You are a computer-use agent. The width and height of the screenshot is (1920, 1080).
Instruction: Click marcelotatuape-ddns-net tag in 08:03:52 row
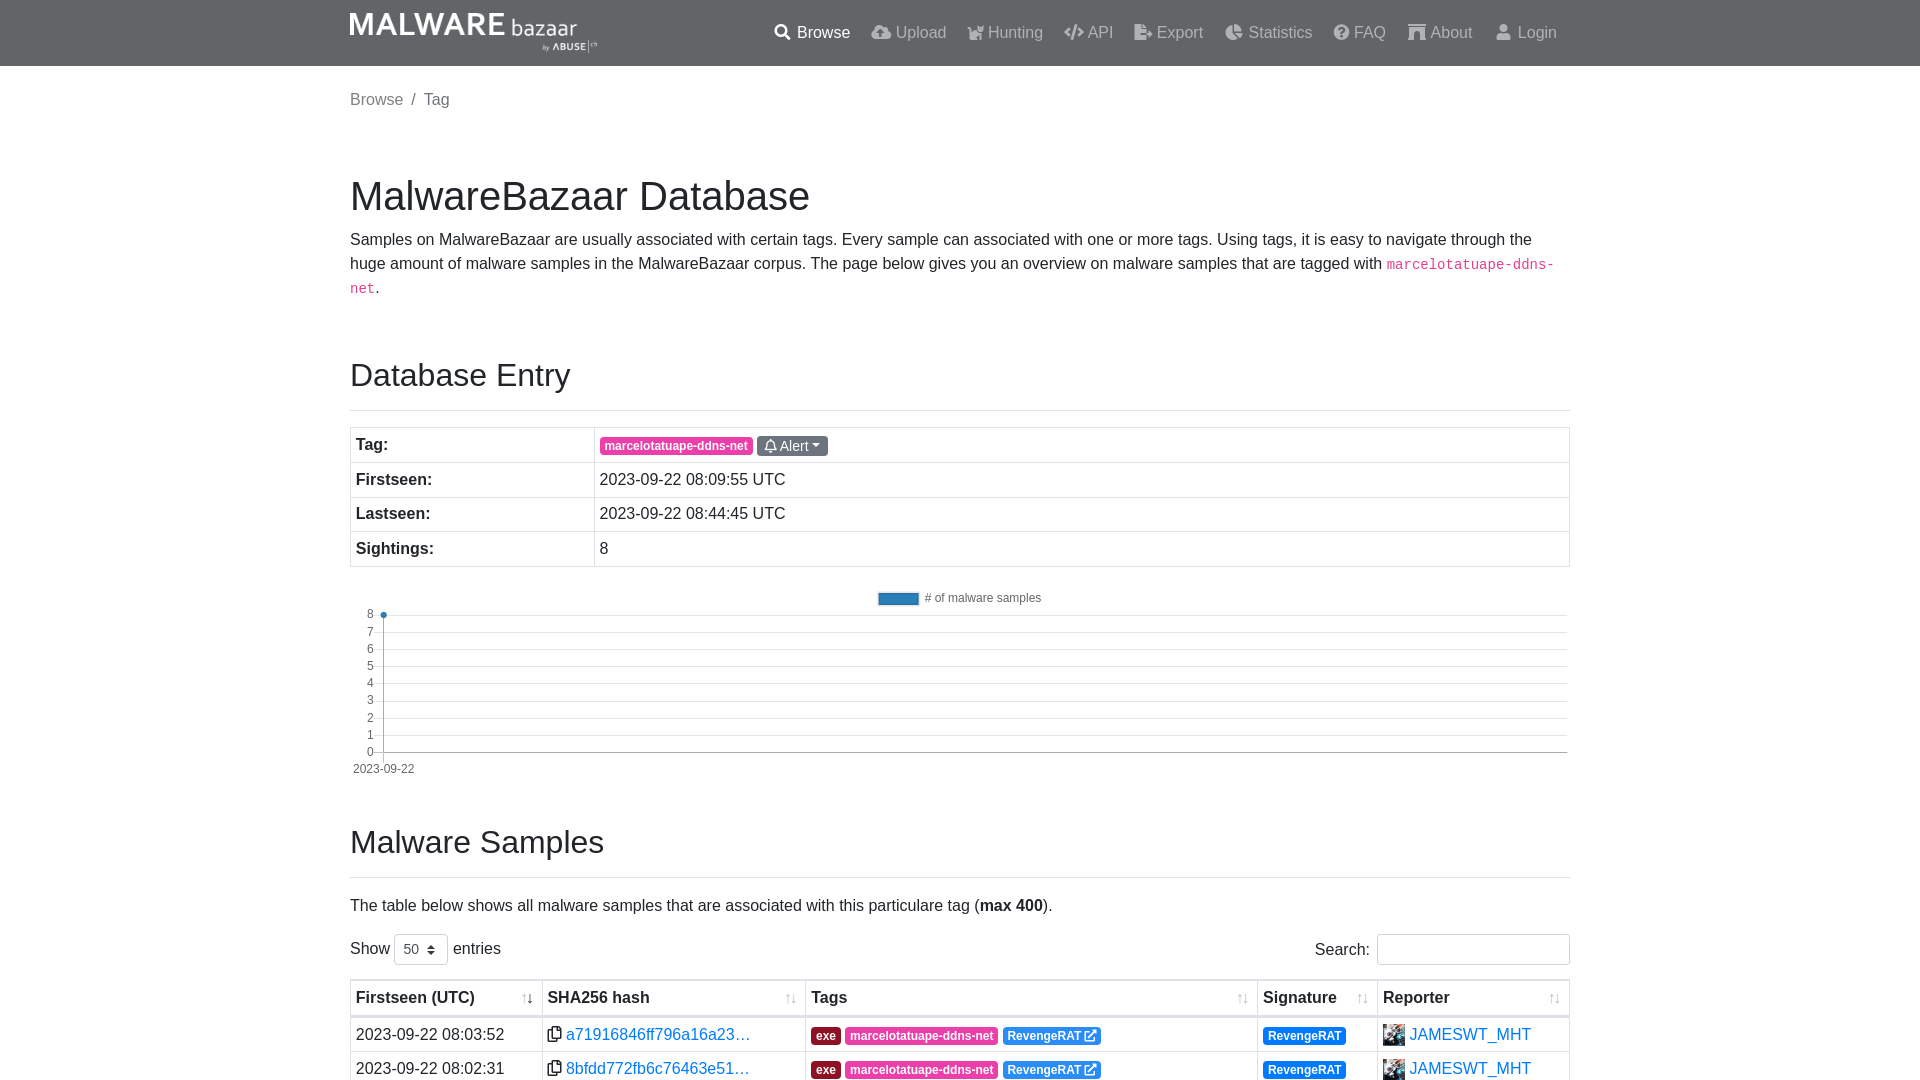point(921,1036)
